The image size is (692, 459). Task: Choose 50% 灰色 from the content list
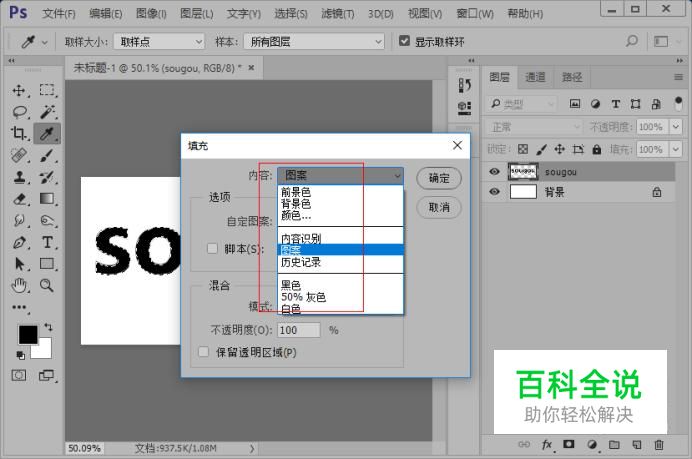(x=340, y=297)
